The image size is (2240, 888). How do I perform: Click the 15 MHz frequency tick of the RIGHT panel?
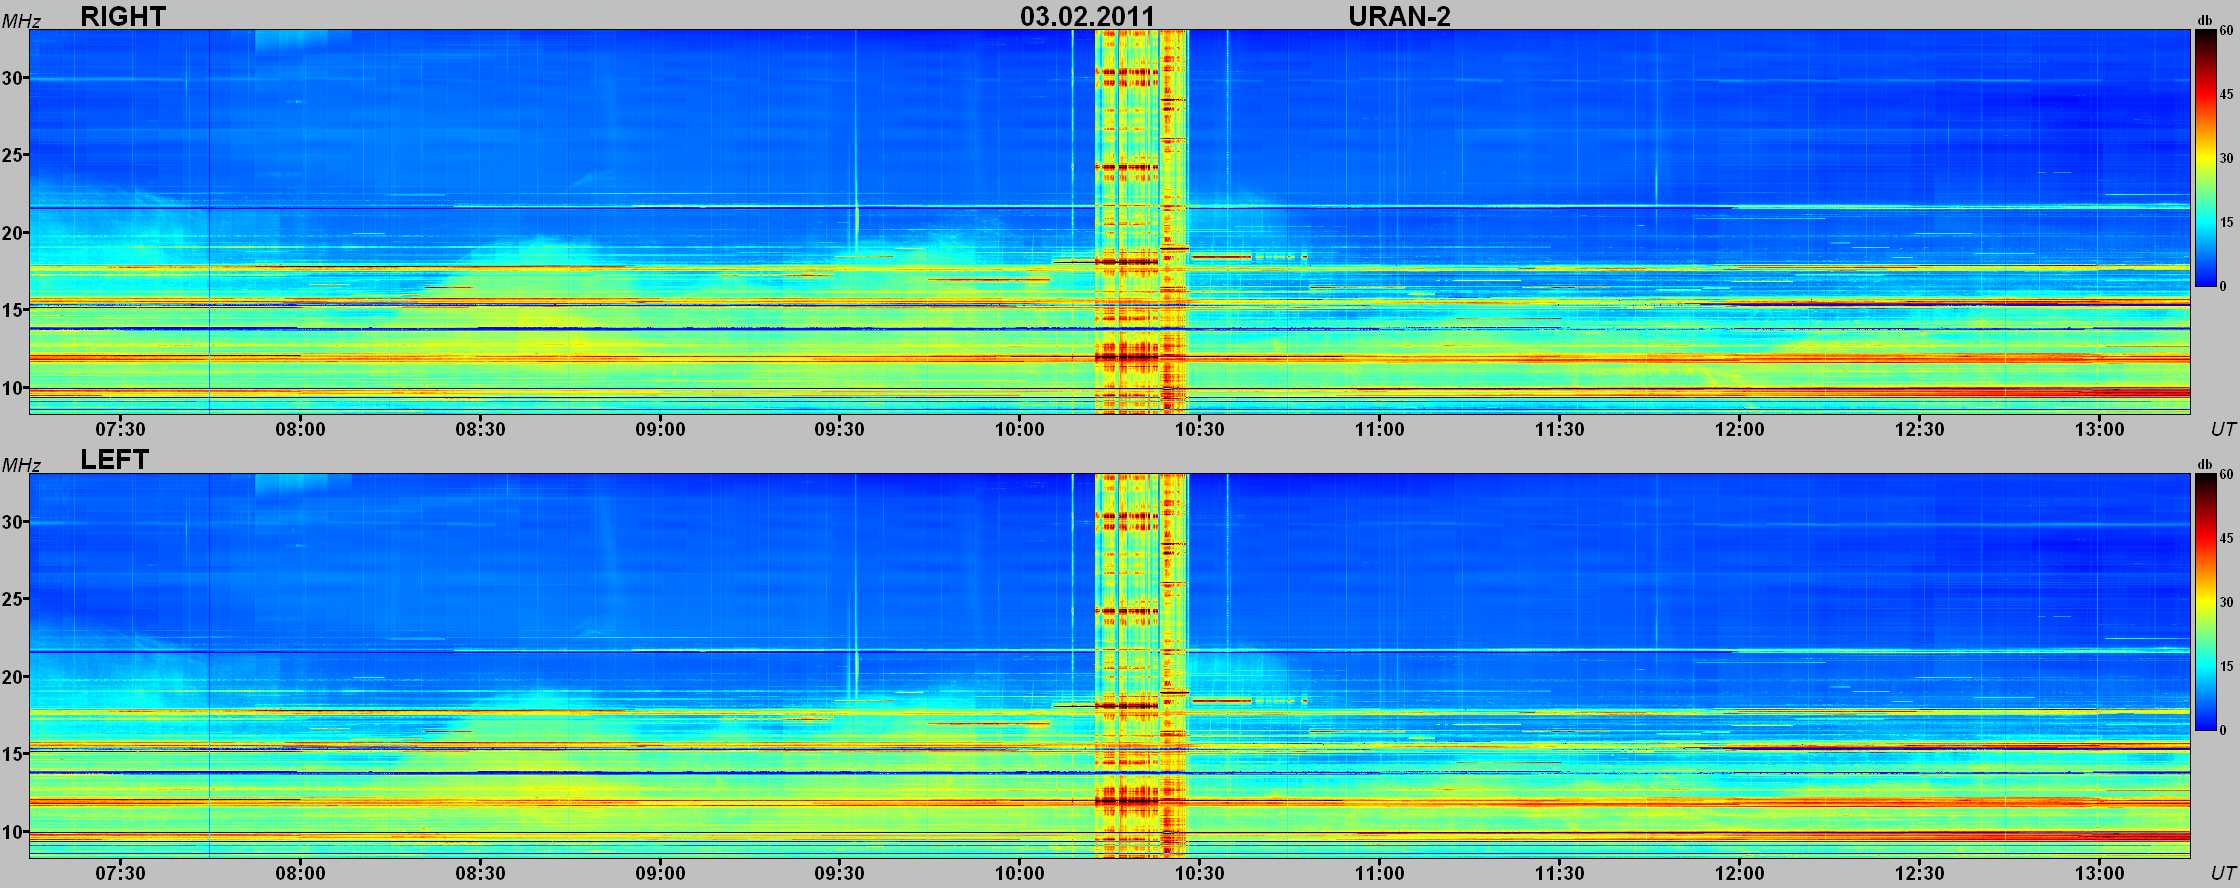click(13, 311)
